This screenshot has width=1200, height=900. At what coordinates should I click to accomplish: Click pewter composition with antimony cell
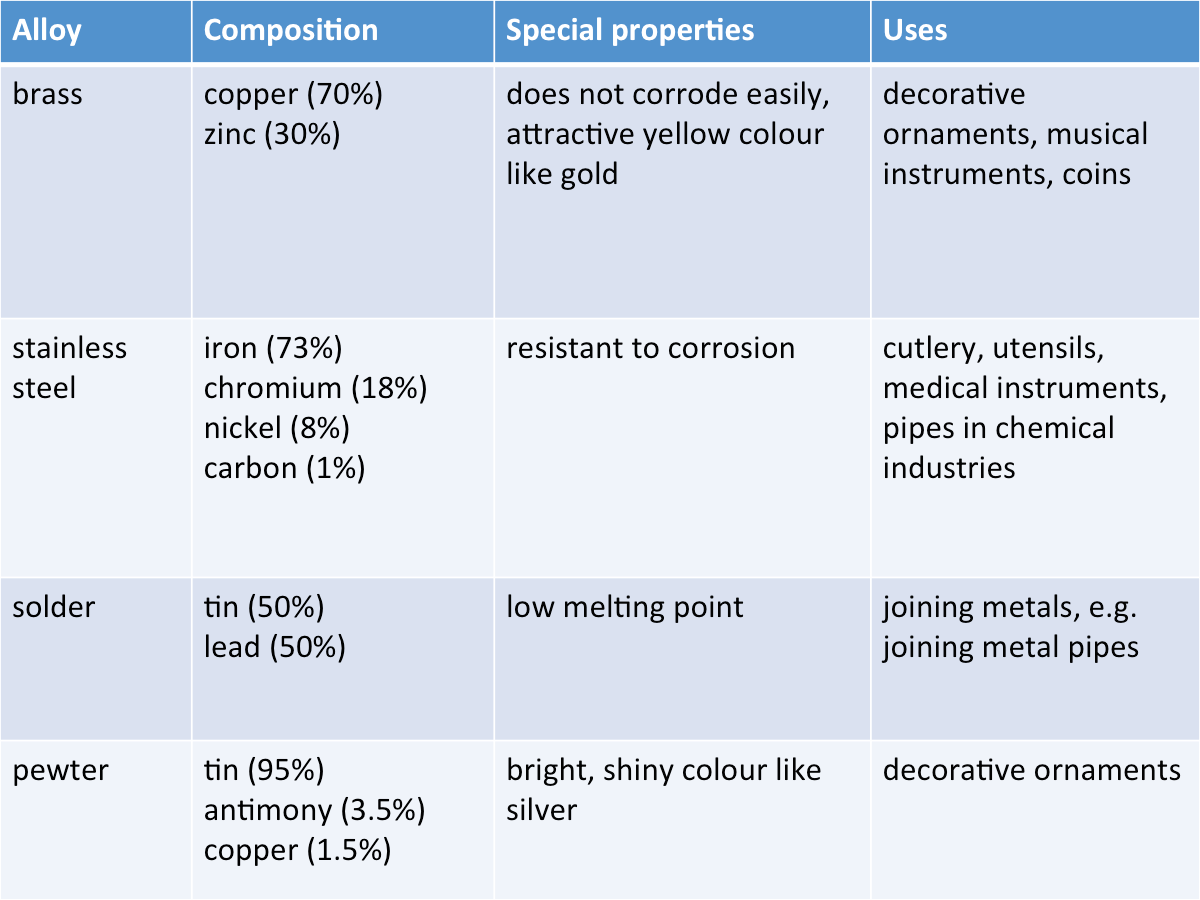pos(314,810)
